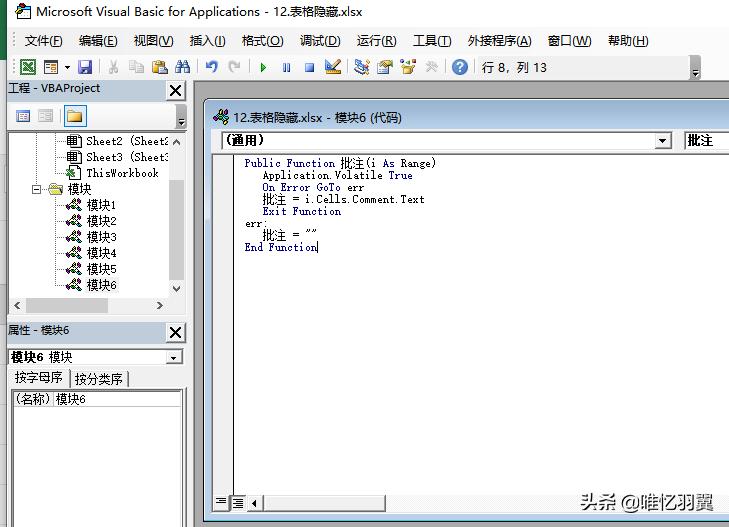
Task: Click the project tree scroll left arrow
Action: (17, 305)
